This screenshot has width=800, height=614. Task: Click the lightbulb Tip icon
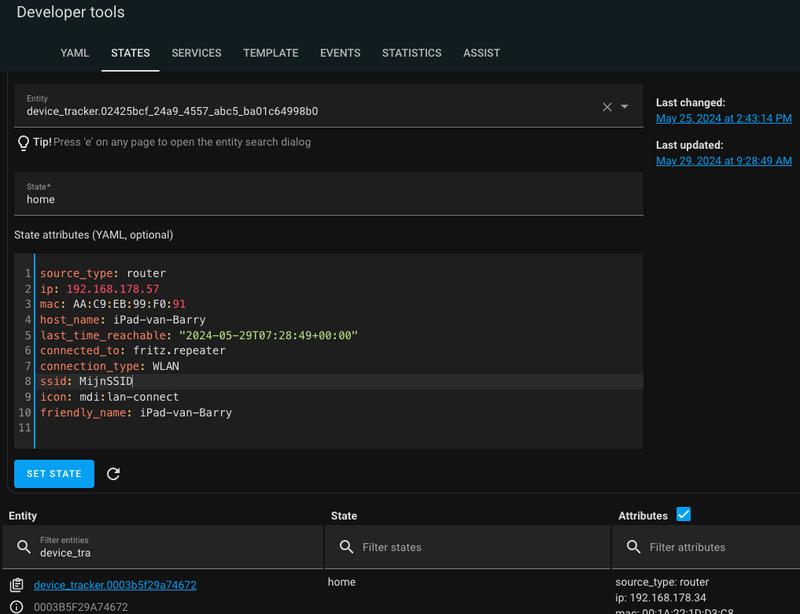pos(23,143)
